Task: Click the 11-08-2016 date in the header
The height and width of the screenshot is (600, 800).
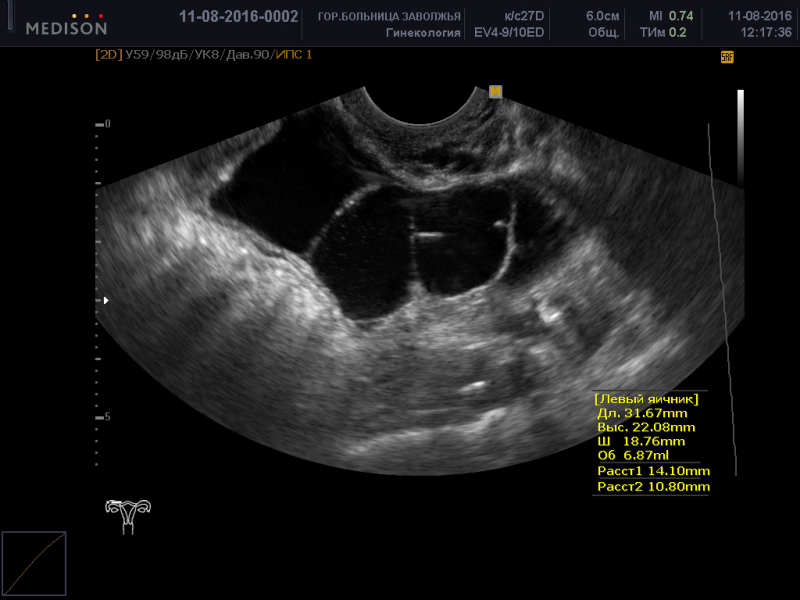Action: (760, 16)
